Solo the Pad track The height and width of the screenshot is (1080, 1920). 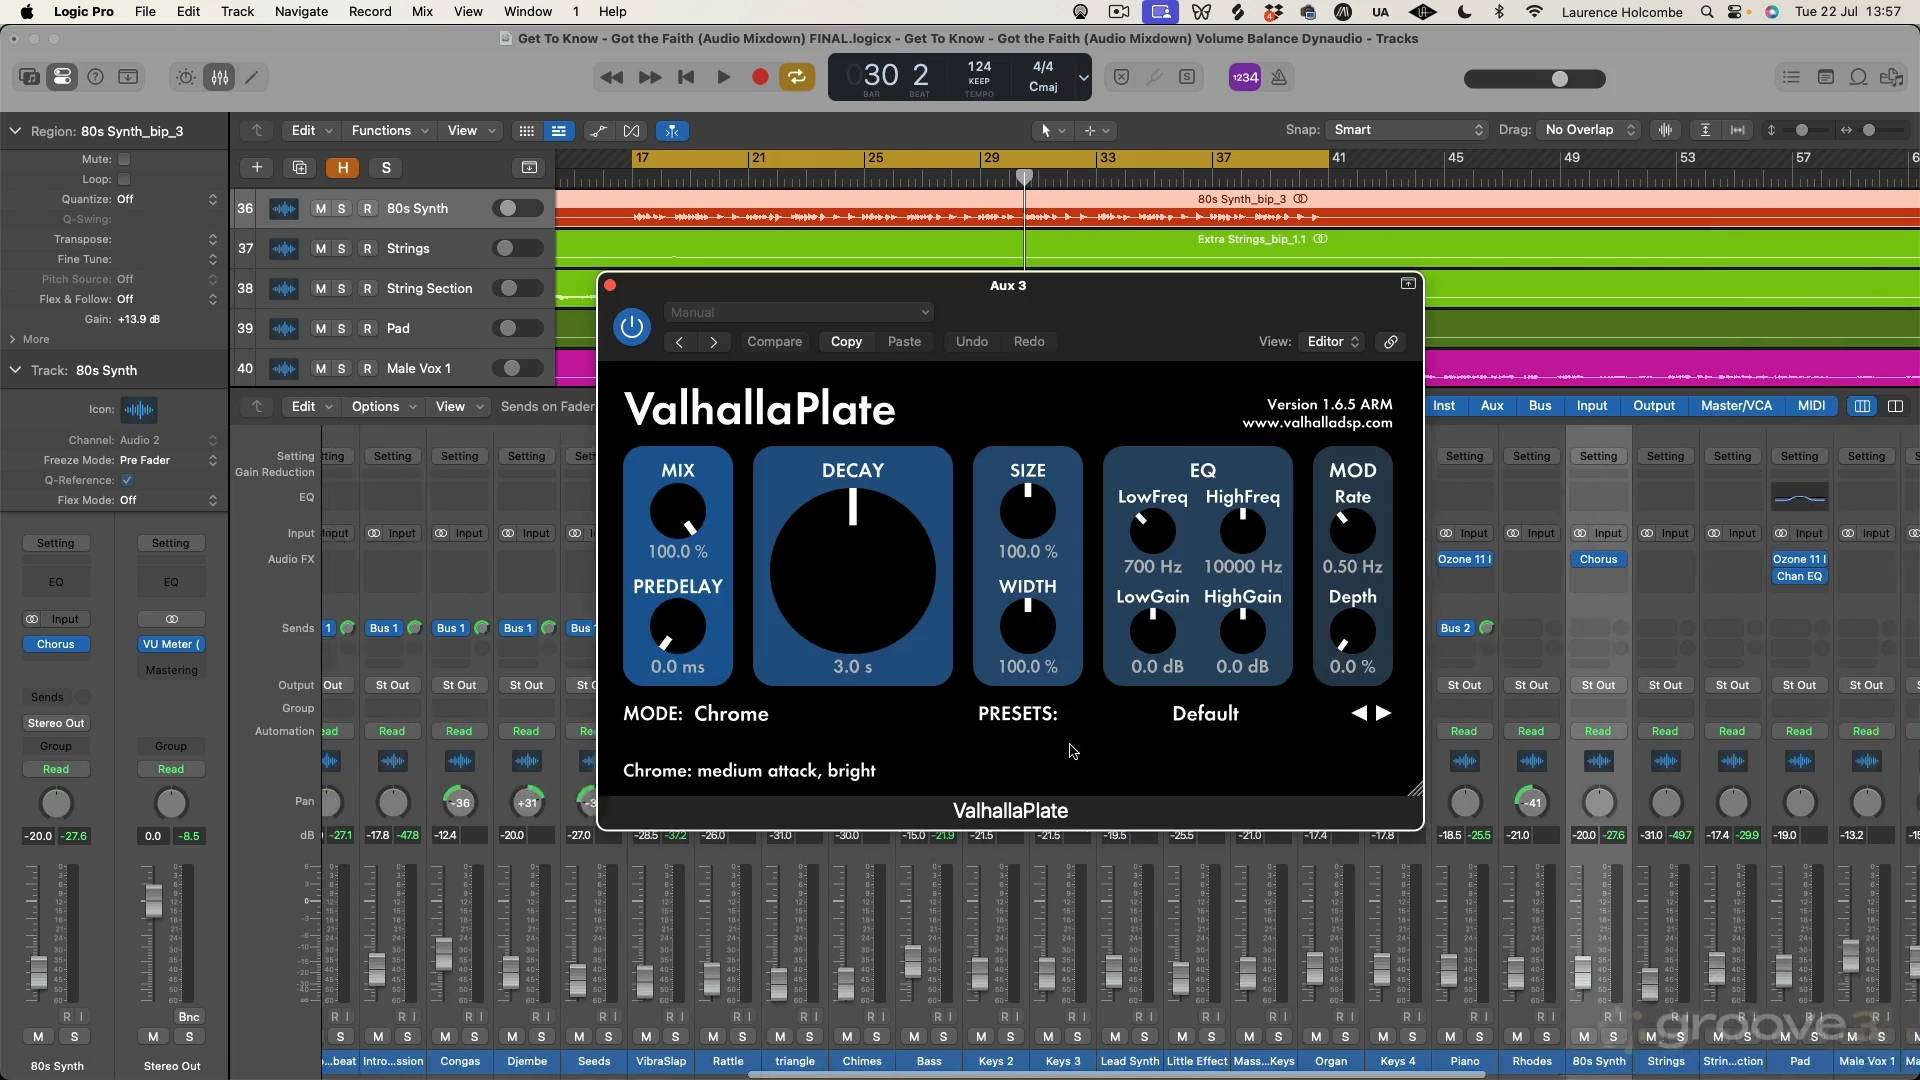point(340,328)
